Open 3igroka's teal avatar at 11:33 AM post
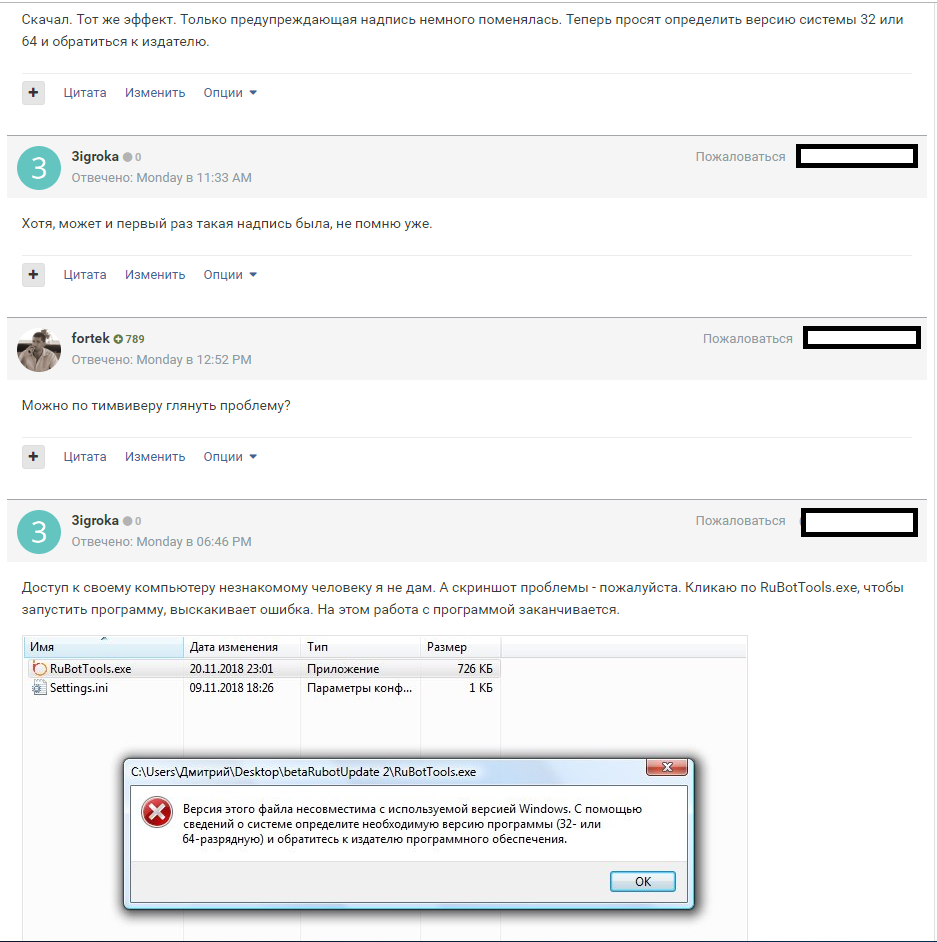This screenshot has width=937, height=942. pyautogui.click(x=39, y=168)
